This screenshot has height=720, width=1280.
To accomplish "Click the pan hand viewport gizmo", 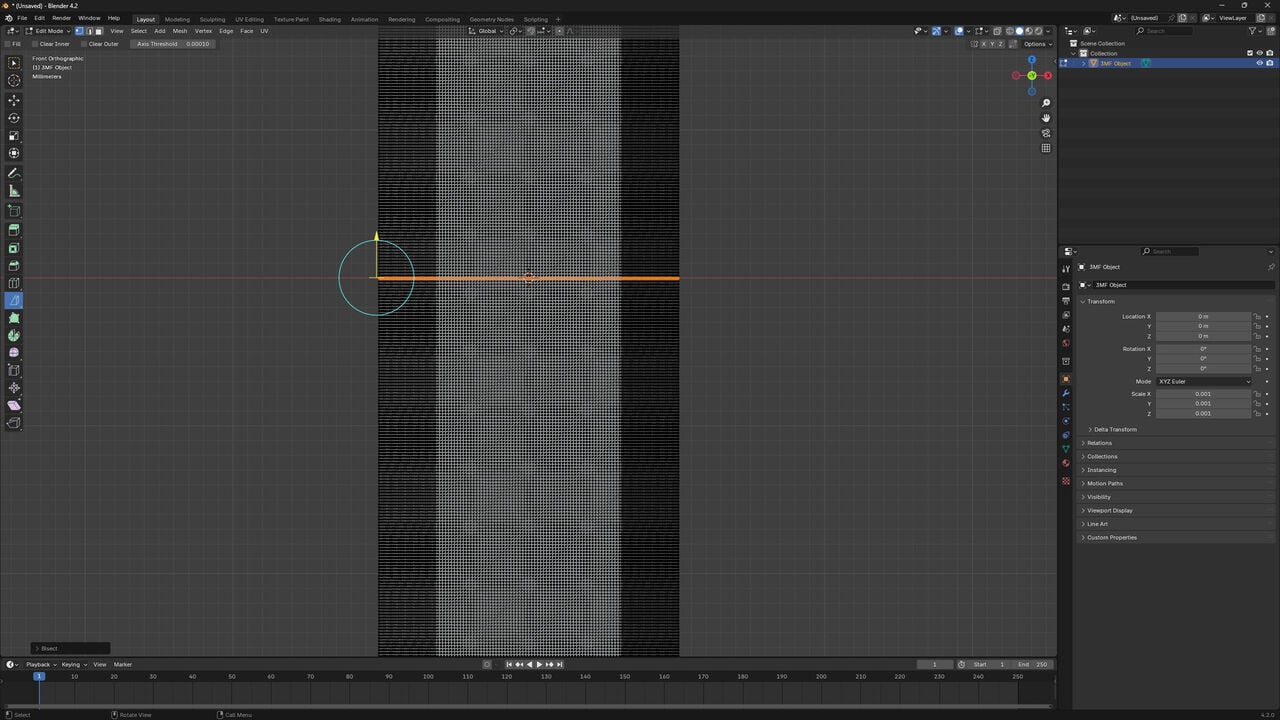I will point(1046,118).
